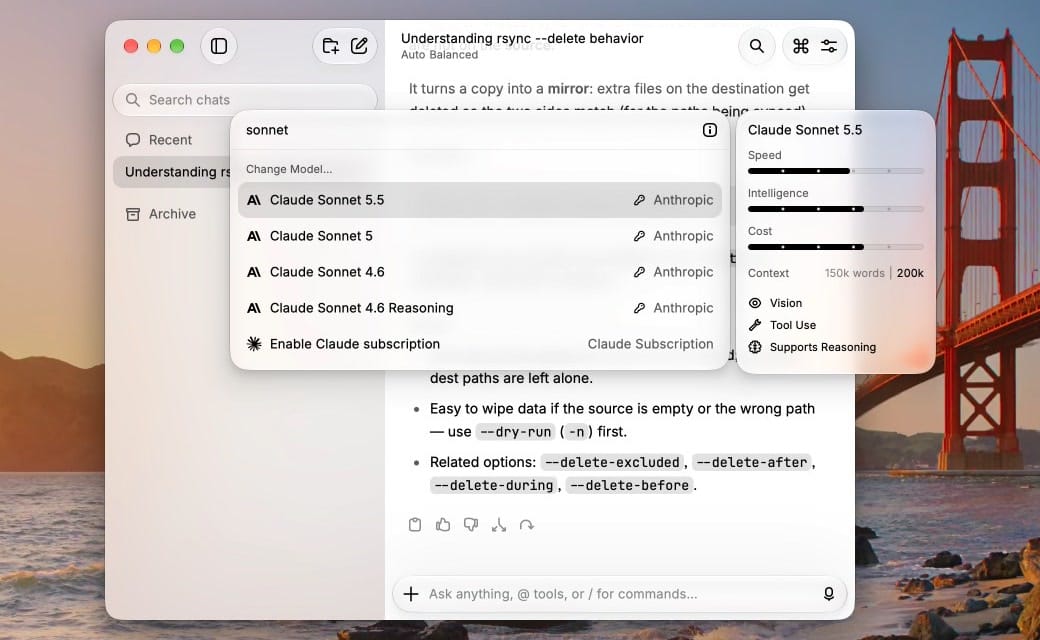Open the command palette icon

pyautogui.click(x=801, y=46)
